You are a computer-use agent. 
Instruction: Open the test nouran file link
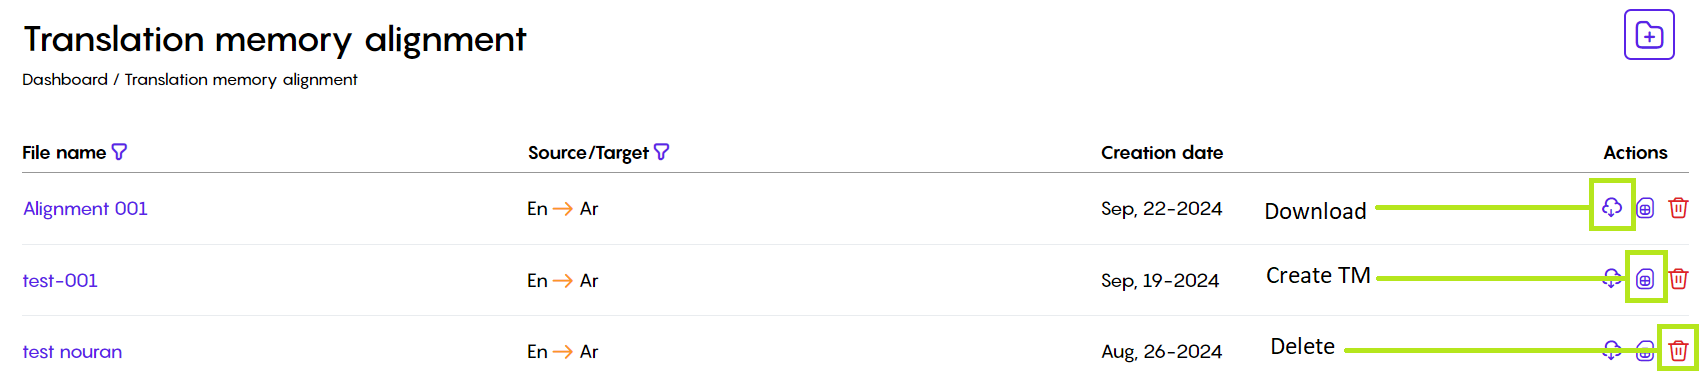pos(72,351)
